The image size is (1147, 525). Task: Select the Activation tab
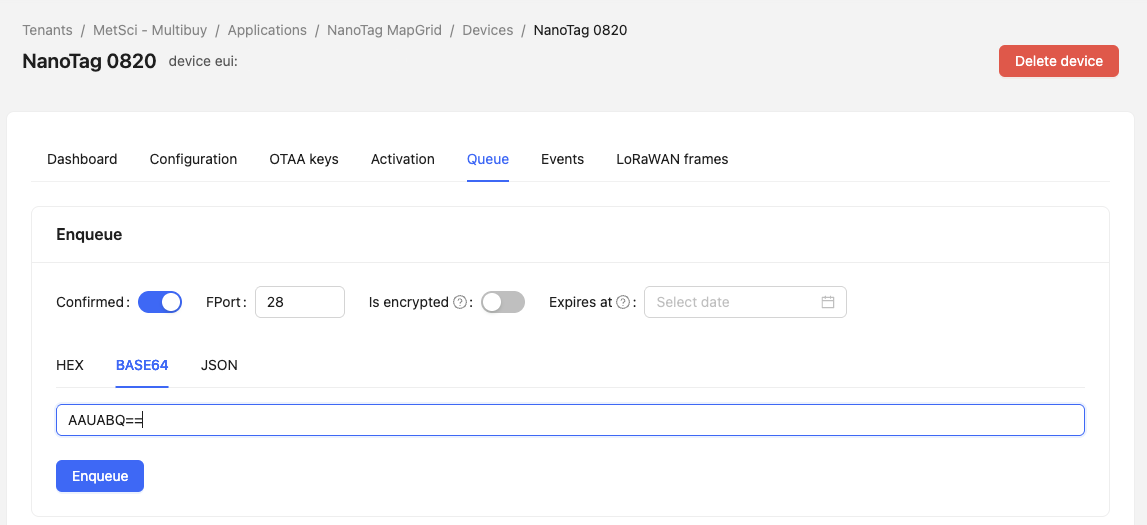(x=402, y=159)
